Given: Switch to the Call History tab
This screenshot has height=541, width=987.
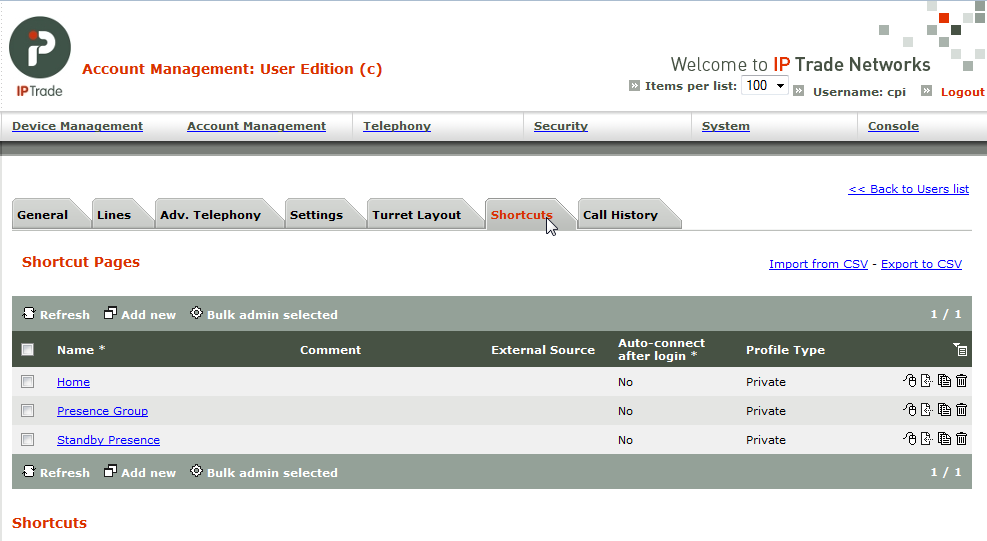Looking at the screenshot, I should [620, 215].
